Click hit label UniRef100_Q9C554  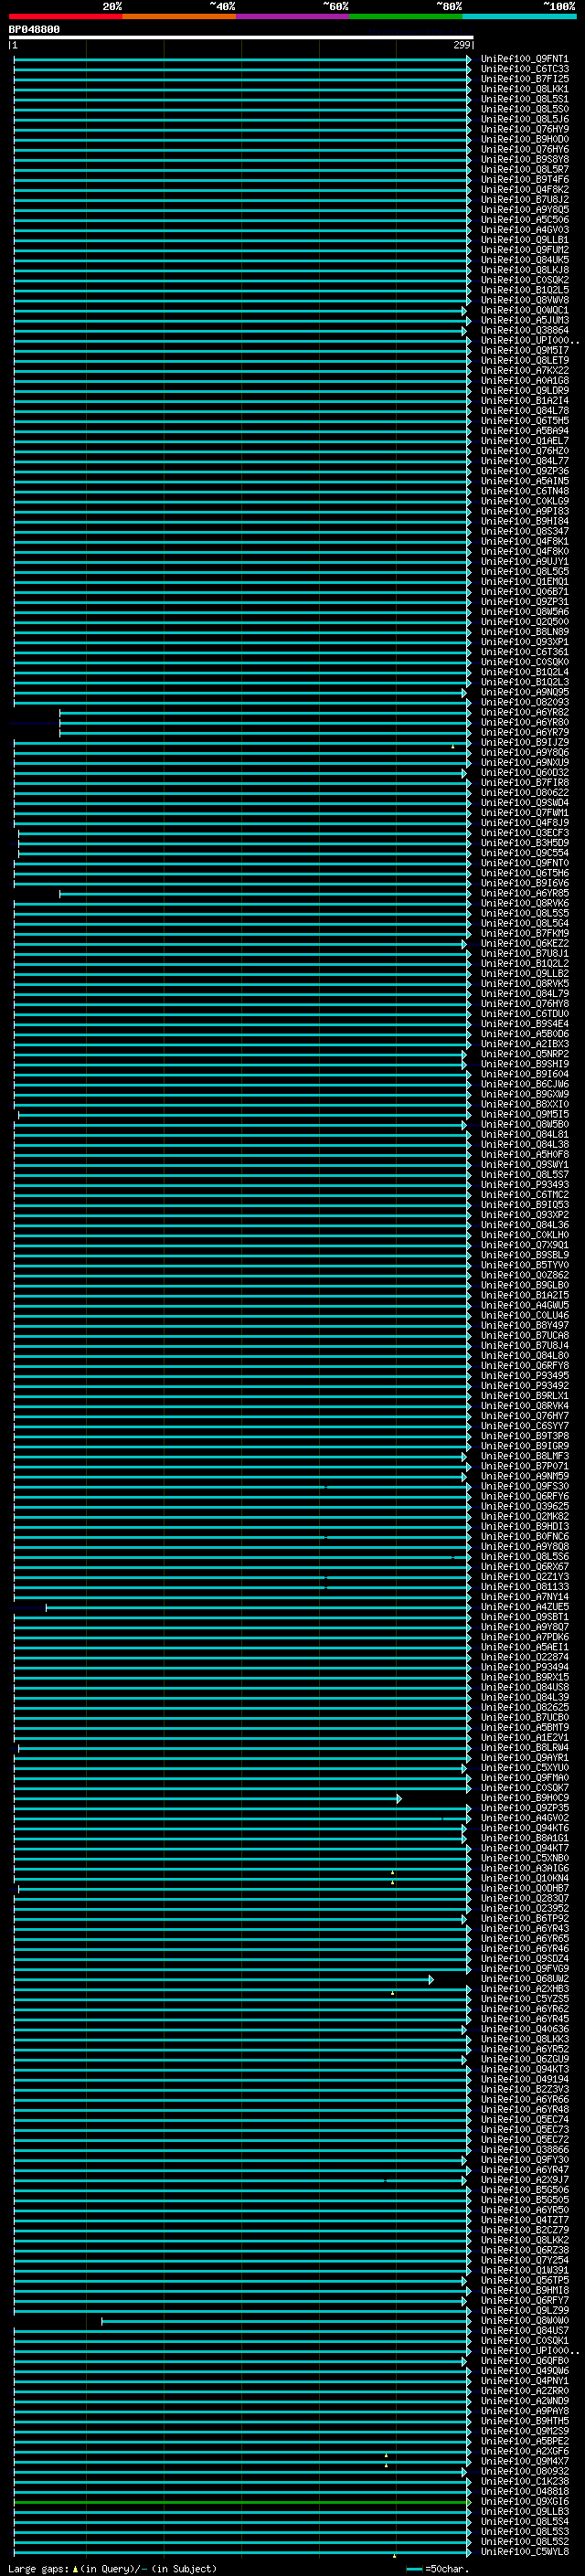pyautogui.click(x=524, y=853)
